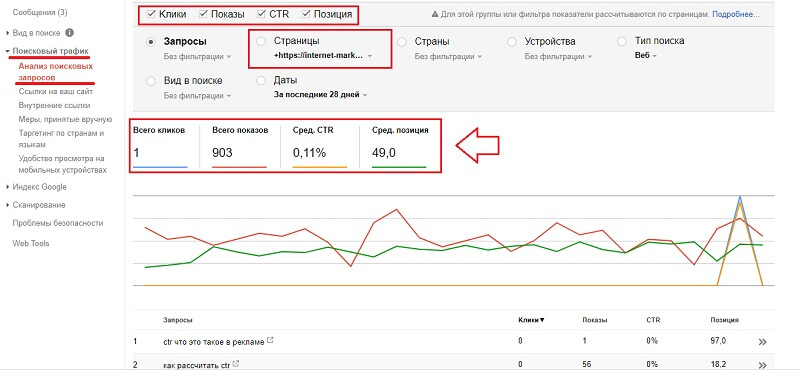The width and height of the screenshot is (800, 370).
Task: Open Без фильтрации dropdown under Страны
Action: pos(448,56)
